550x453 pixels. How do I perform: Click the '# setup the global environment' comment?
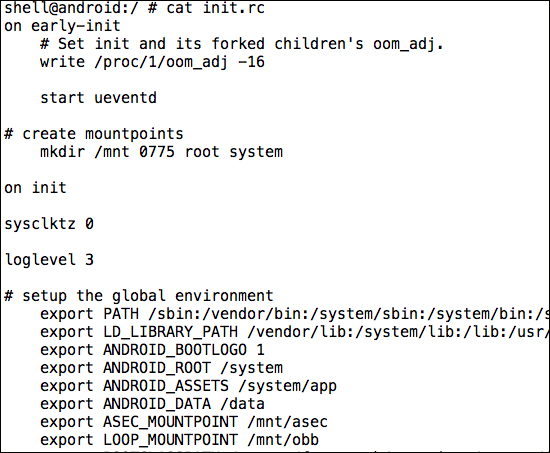coord(139,296)
